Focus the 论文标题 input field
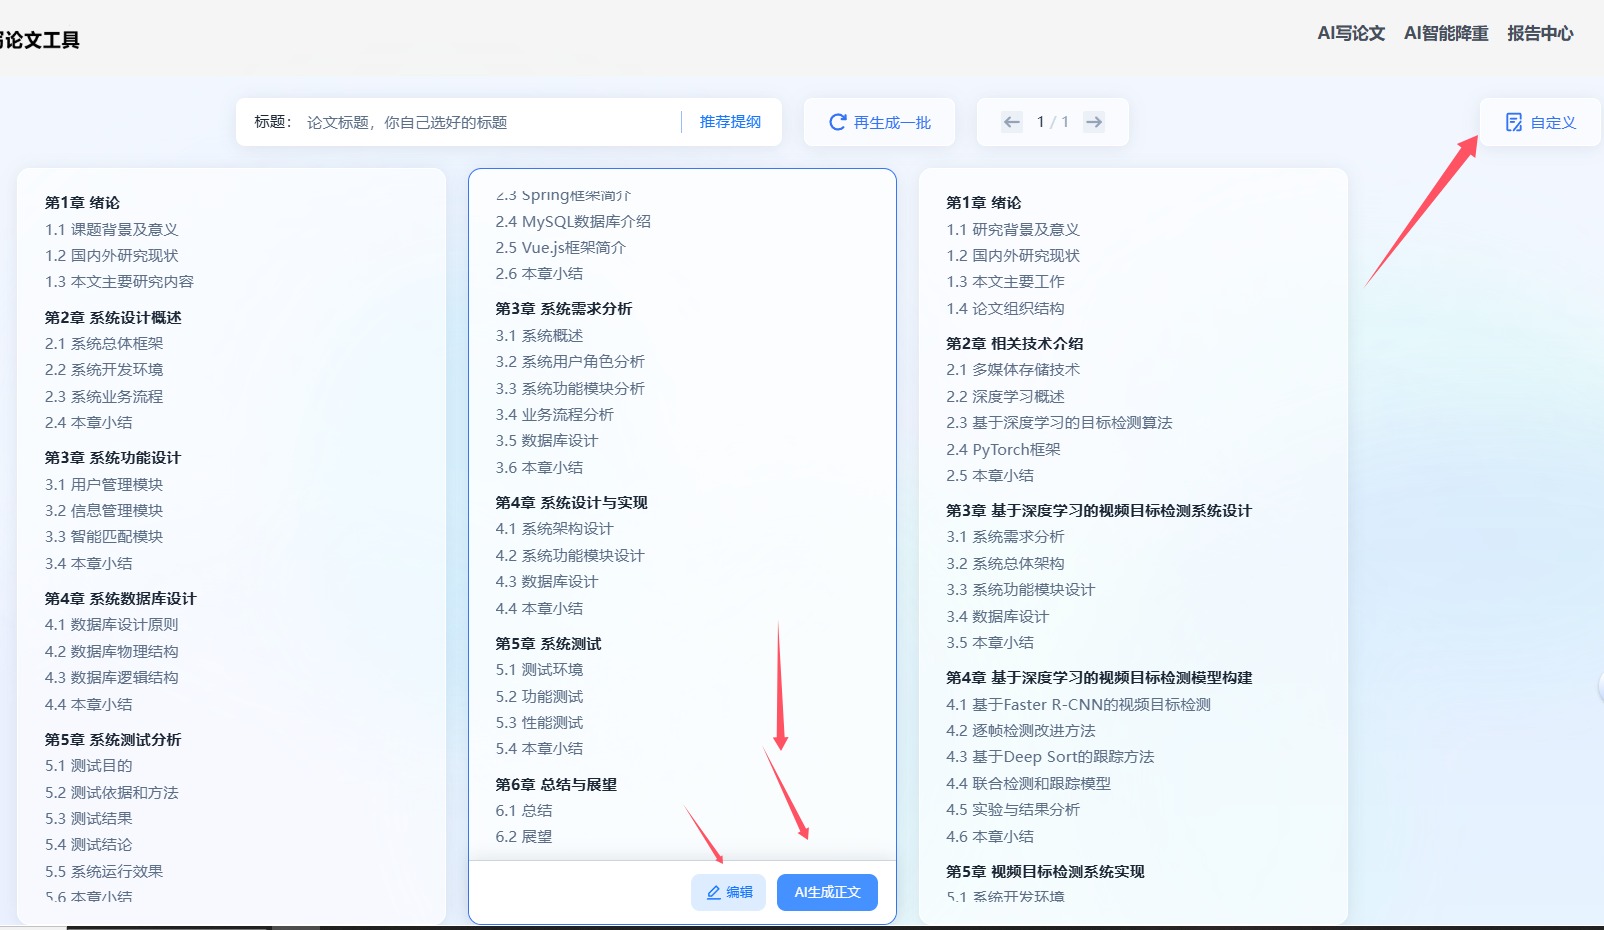The width and height of the screenshot is (1604, 930). (488, 122)
